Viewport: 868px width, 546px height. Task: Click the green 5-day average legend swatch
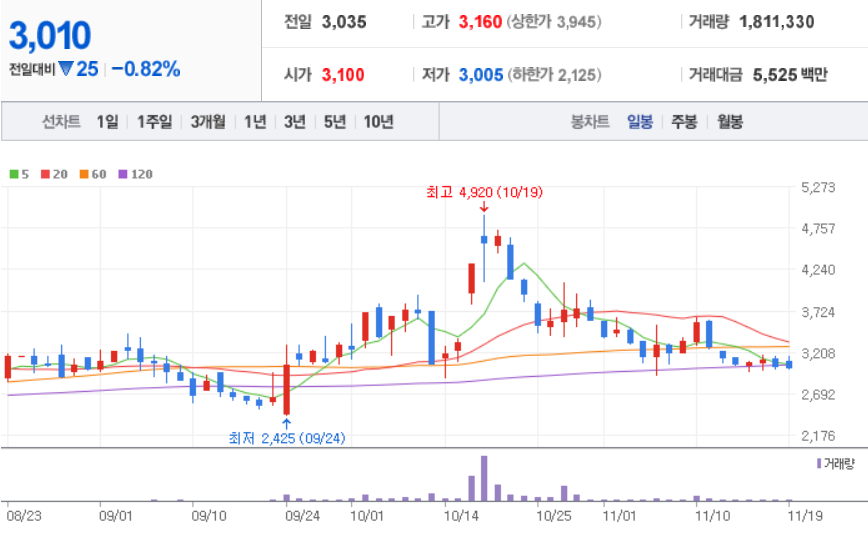coord(14,174)
